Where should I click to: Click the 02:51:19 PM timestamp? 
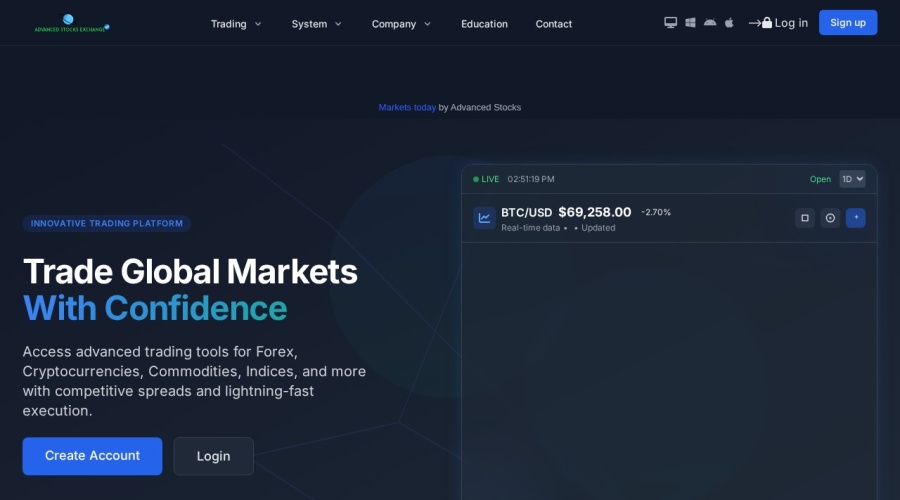pos(531,179)
